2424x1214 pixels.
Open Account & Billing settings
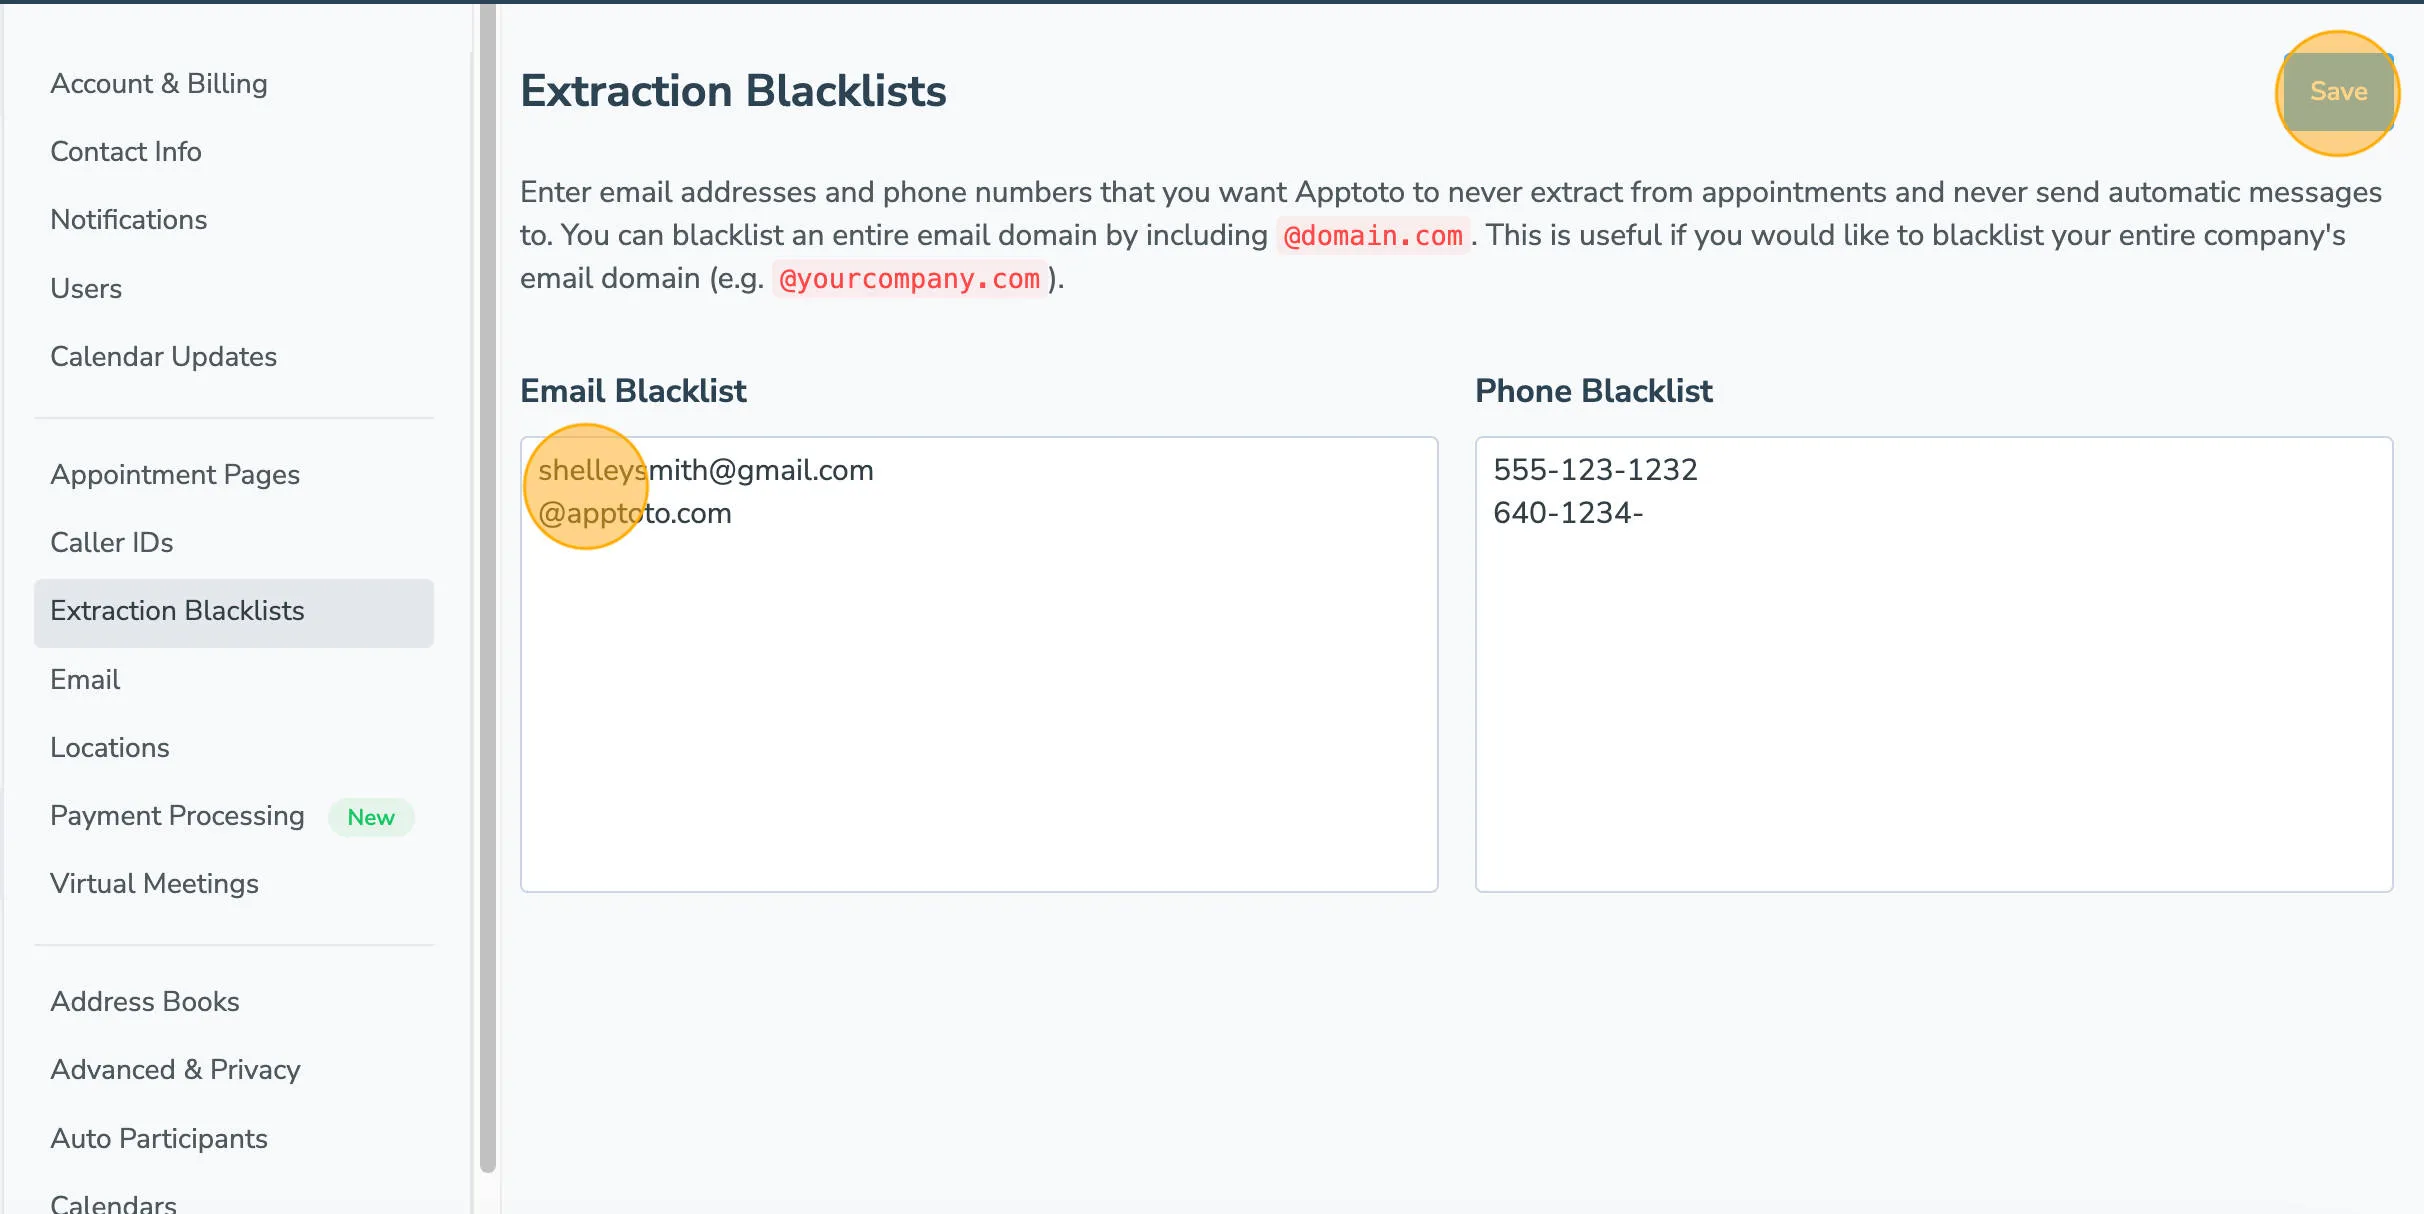coord(159,83)
